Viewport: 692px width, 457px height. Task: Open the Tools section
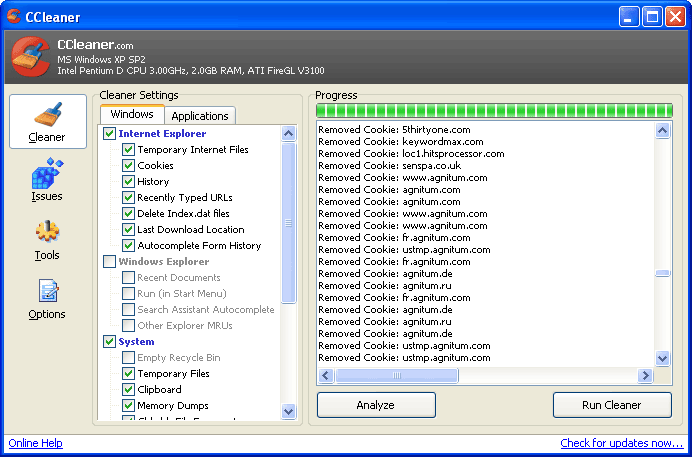click(47, 240)
